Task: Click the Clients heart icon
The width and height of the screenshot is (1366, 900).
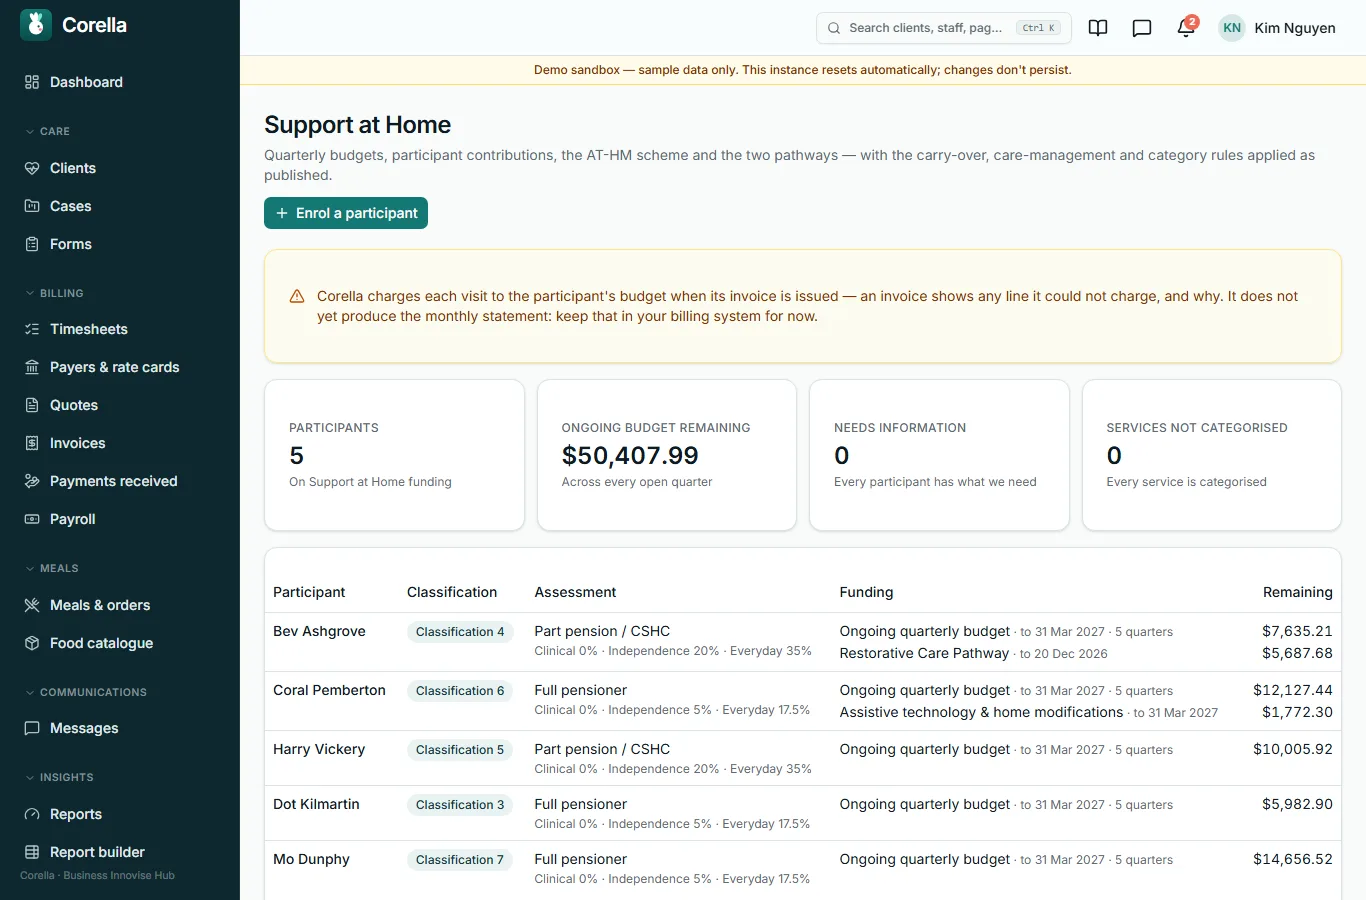Action: [x=32, y=168]
